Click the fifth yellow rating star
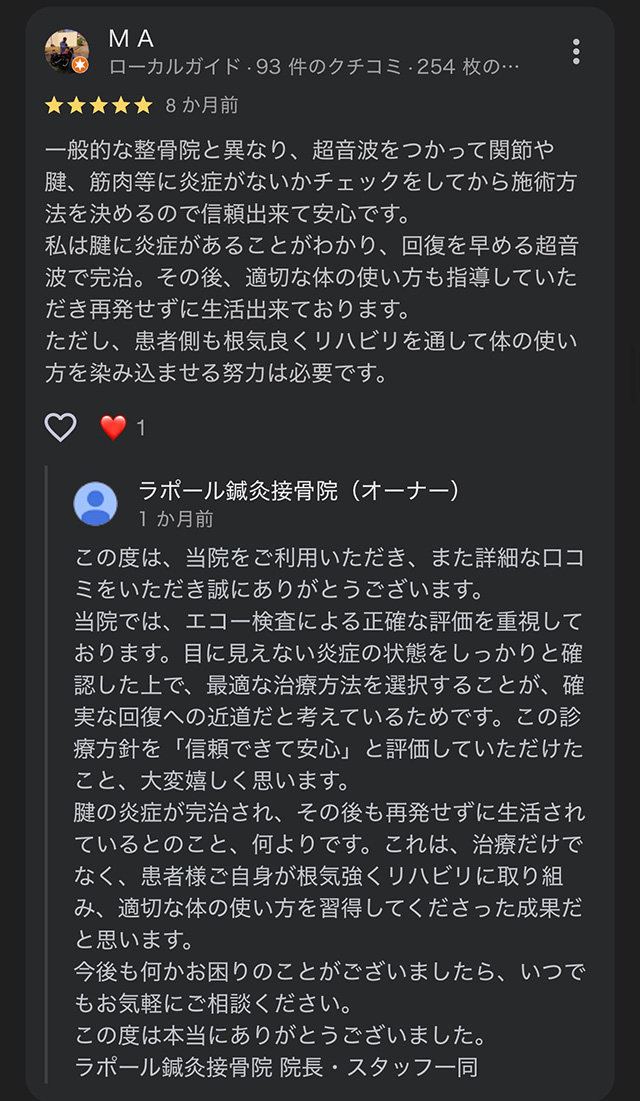 (143, 105)
